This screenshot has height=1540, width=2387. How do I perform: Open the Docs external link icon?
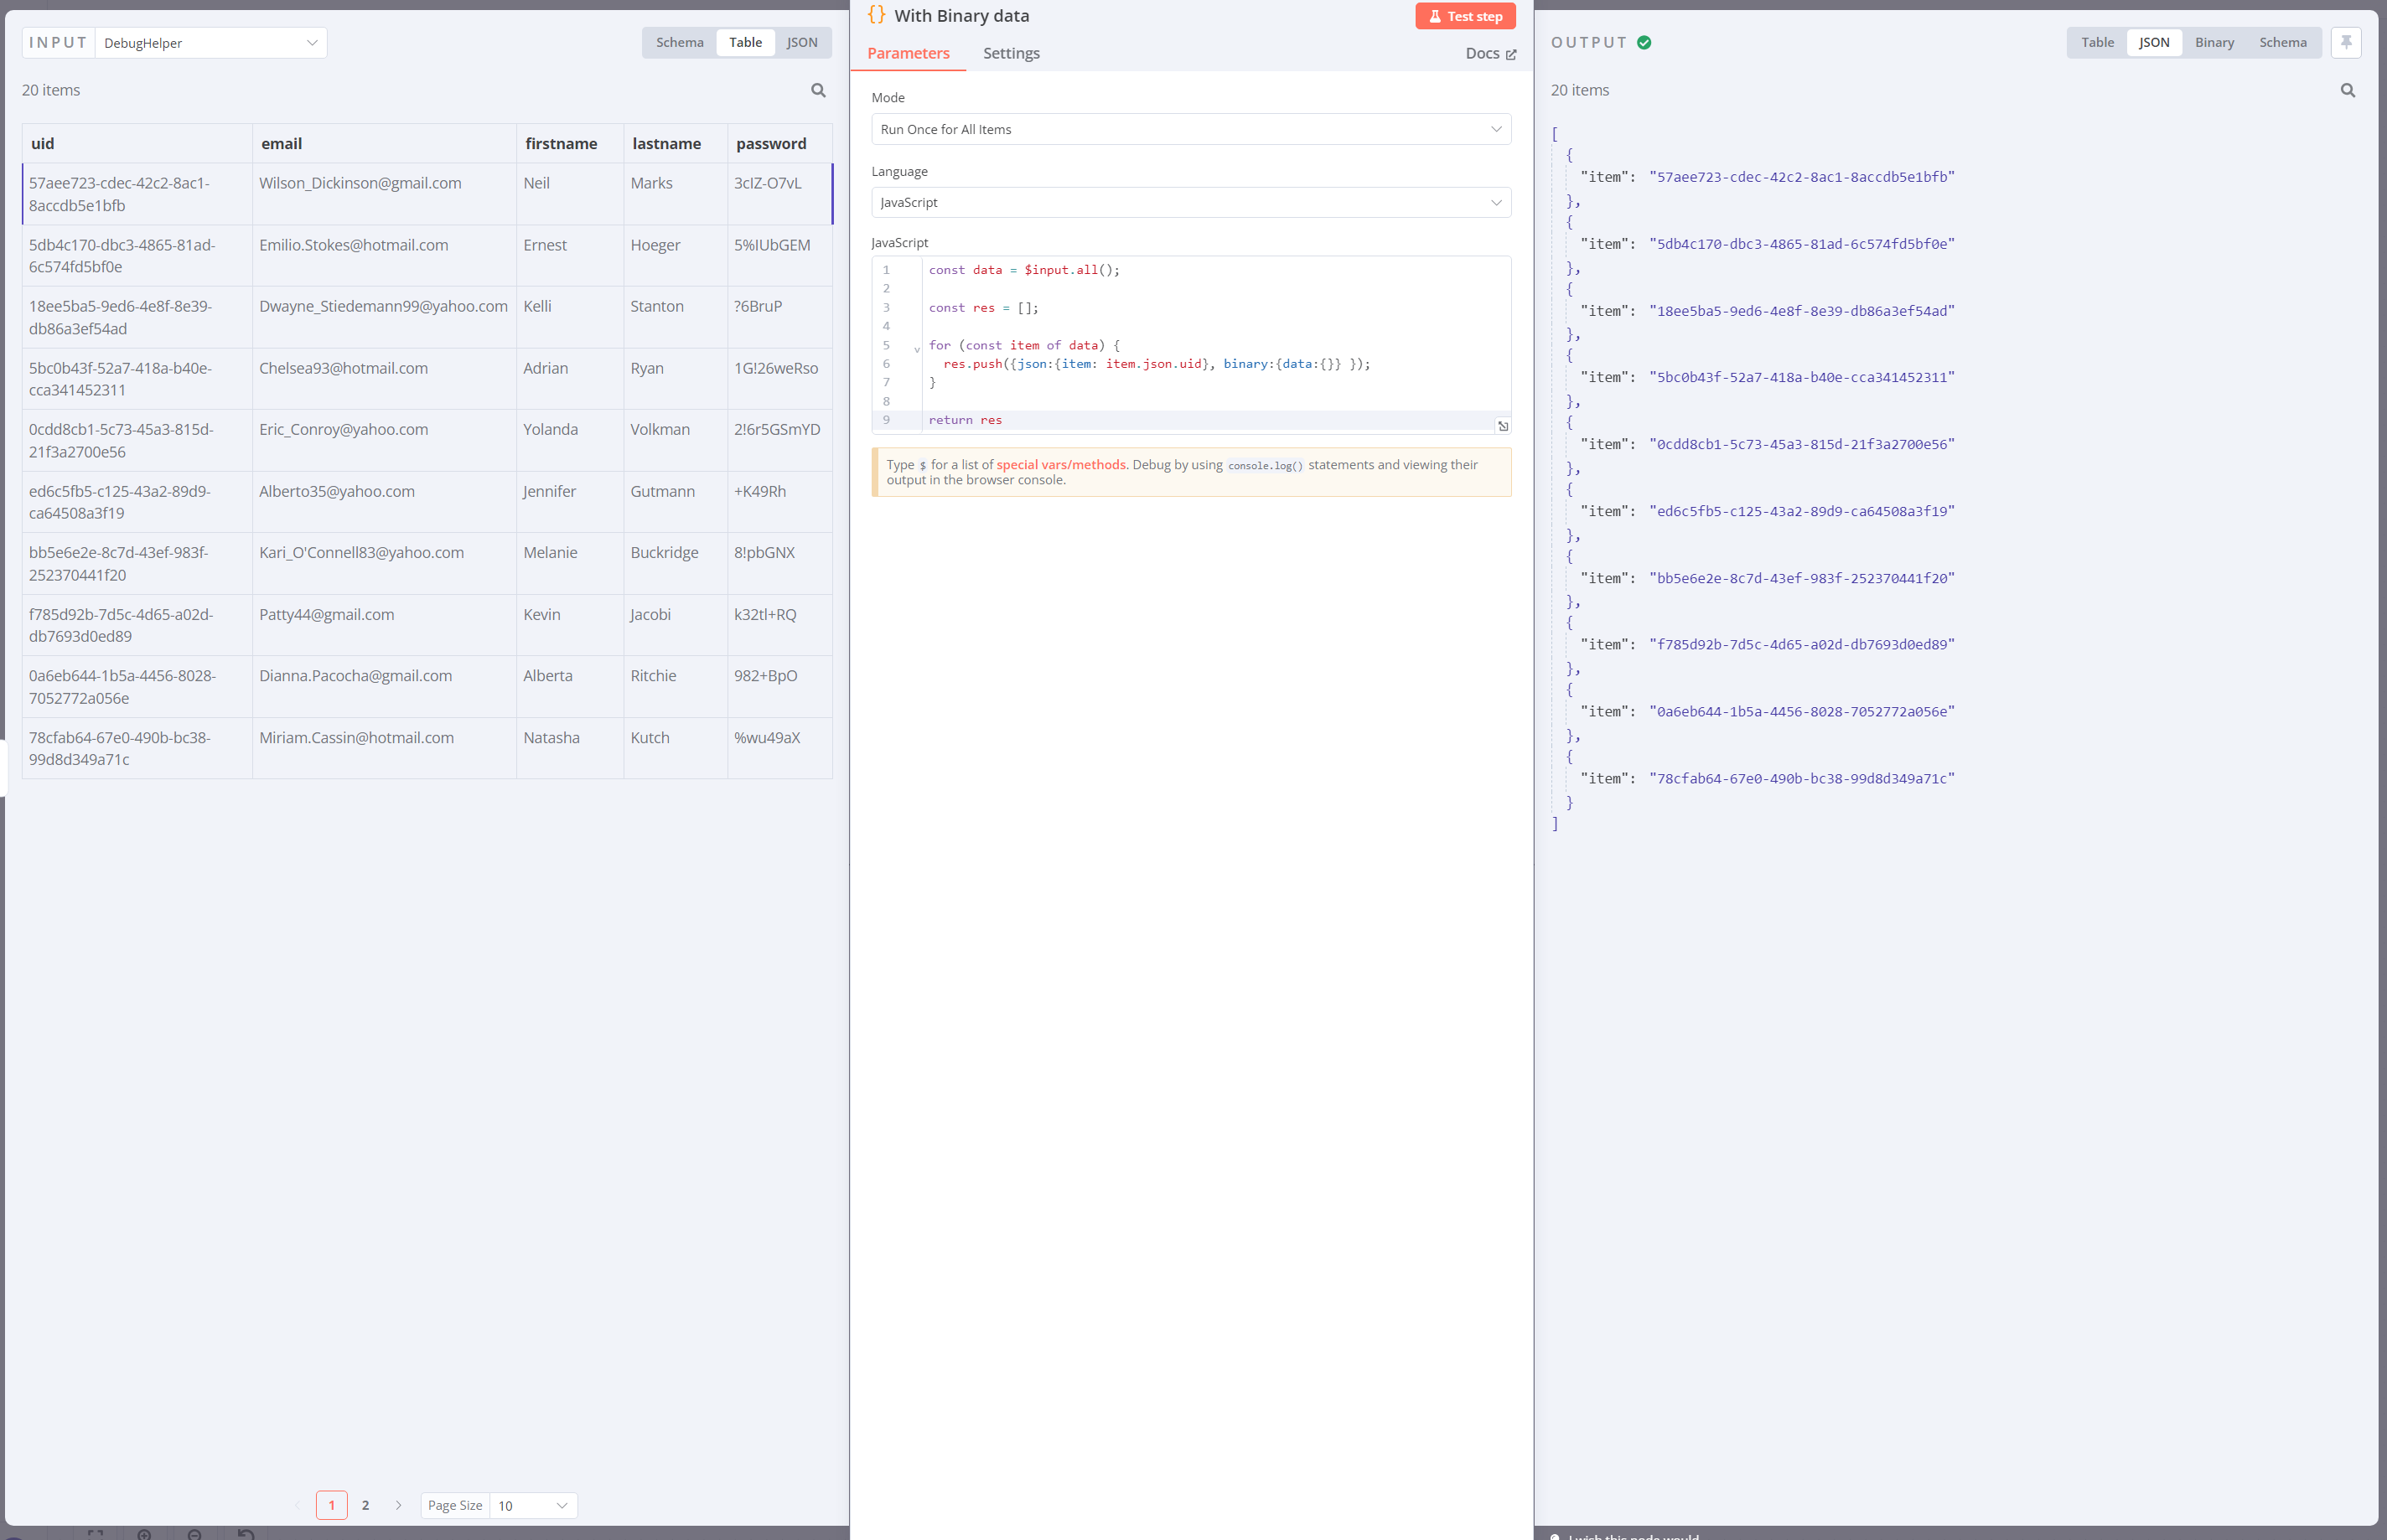pyautogui.click(x=1510, y=55)
